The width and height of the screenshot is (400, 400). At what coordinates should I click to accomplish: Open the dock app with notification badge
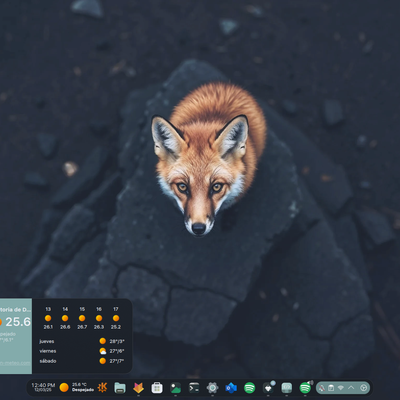tap(268, 388)
